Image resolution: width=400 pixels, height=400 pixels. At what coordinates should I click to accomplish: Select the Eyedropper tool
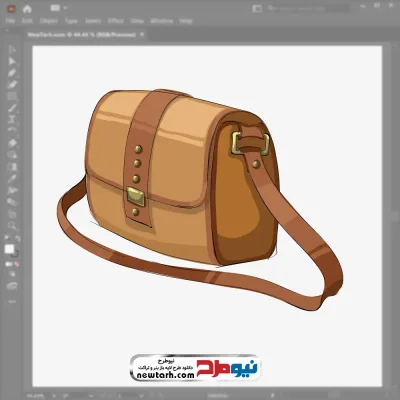click(x=12, y=178)
